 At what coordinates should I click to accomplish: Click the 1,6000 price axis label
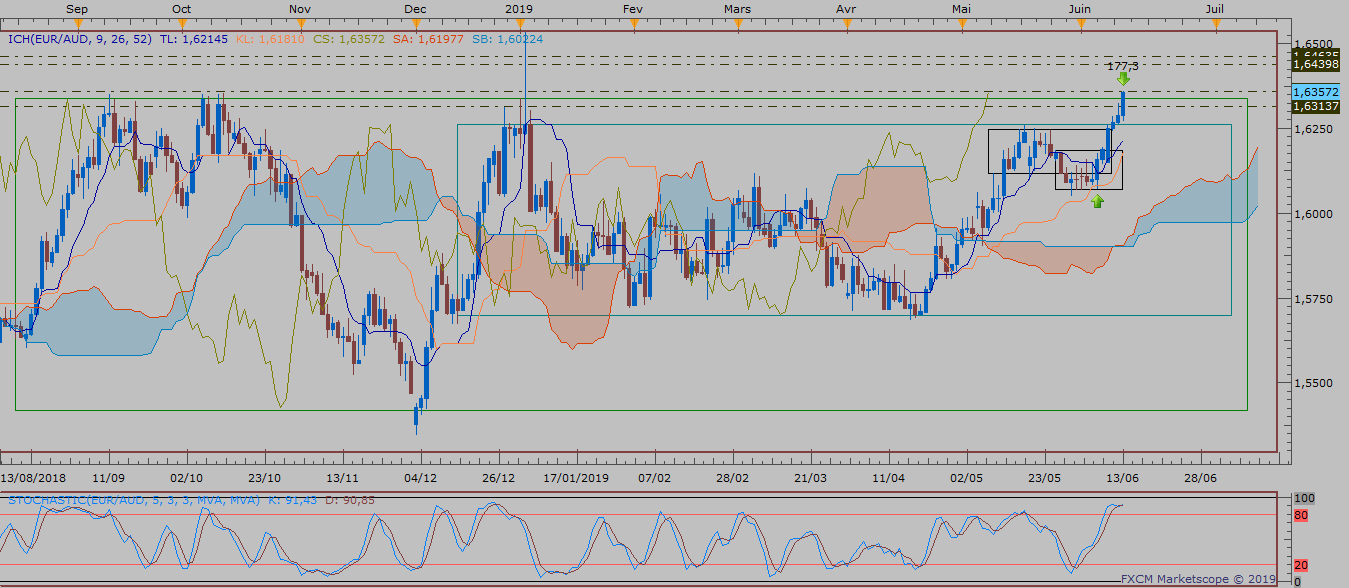click(x=1312, y=214)
